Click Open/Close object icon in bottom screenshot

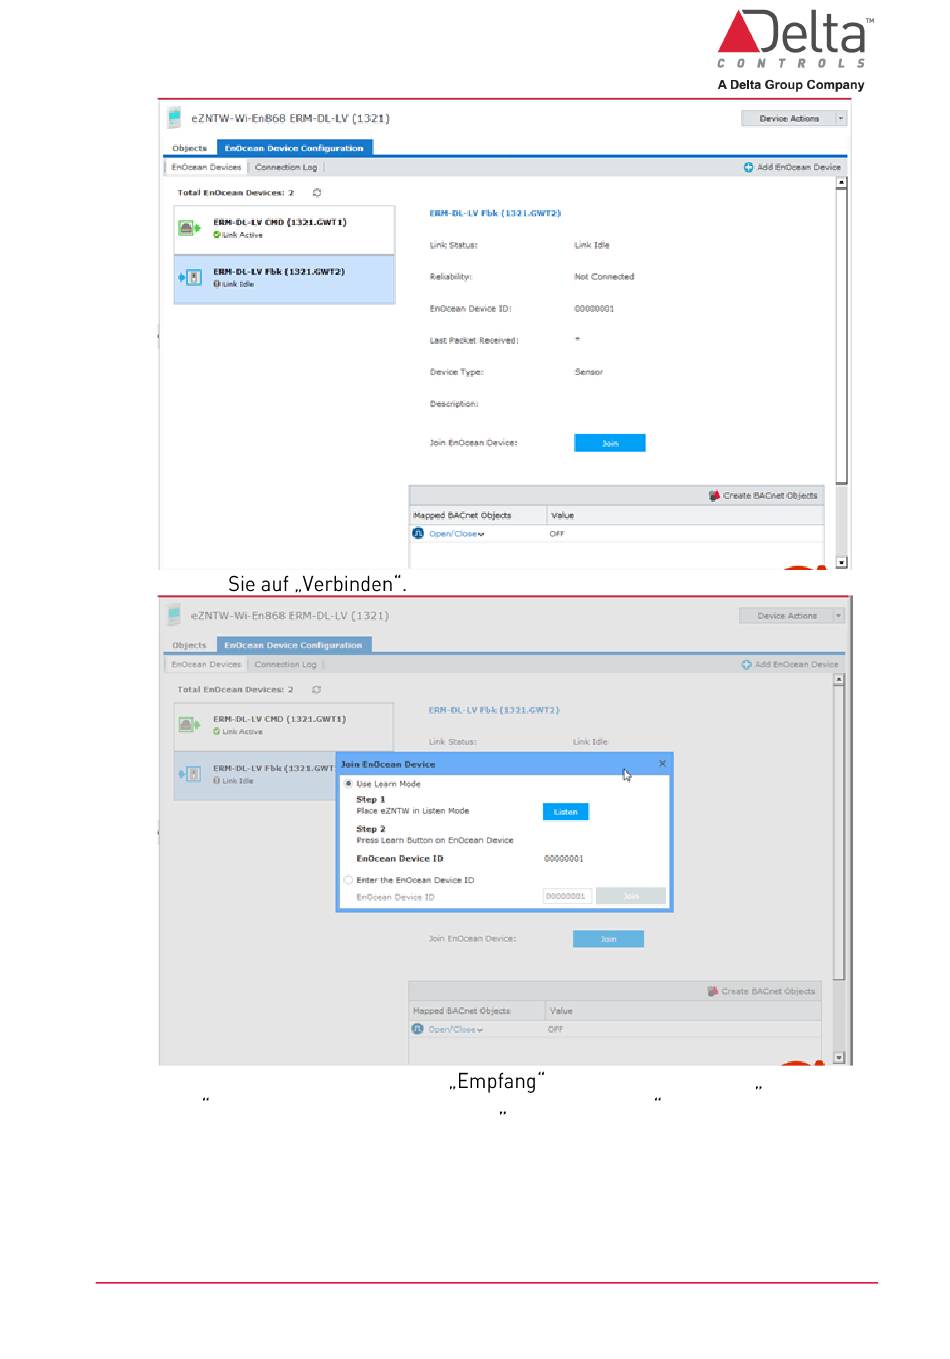coord(418,1029)
